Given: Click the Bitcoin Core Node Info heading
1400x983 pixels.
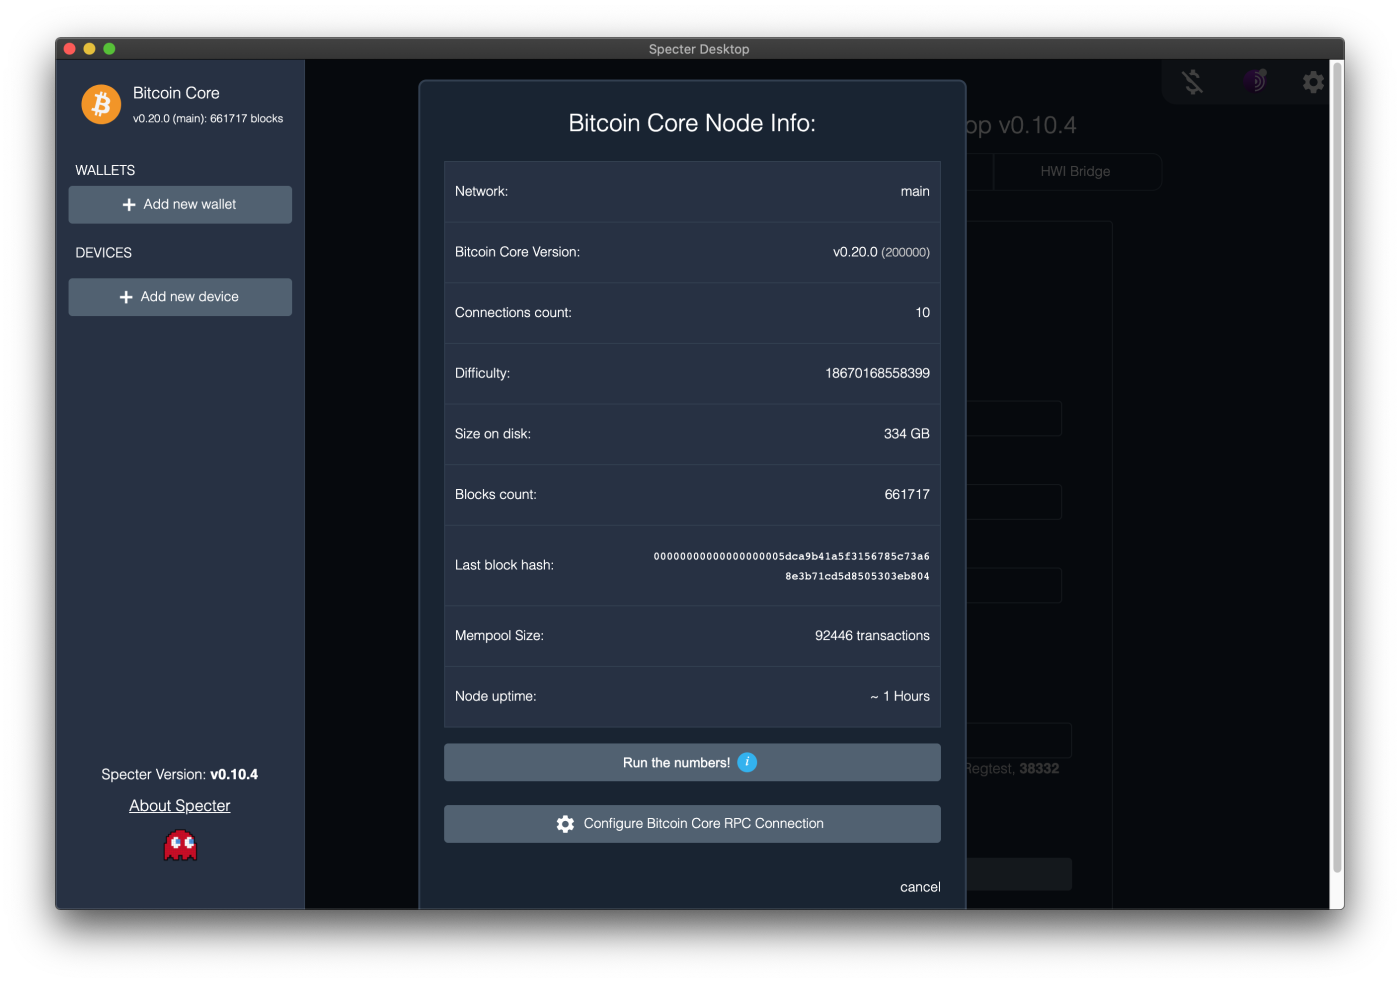Looking at the screenshot, I should tap(692, 123).
